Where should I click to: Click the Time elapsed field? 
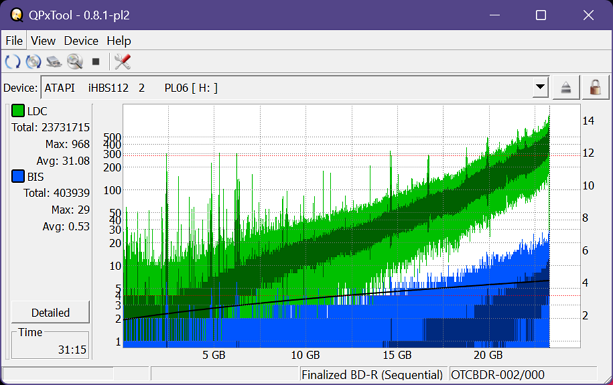tap(50, 345)
